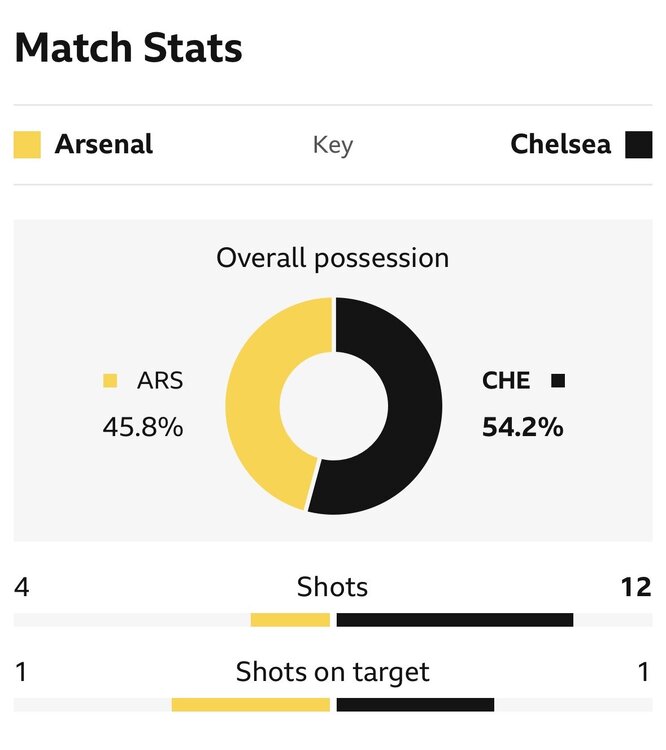Click the Arsenal team name
The height and width of the screenshot is (750, 666).
coord(104,144)
